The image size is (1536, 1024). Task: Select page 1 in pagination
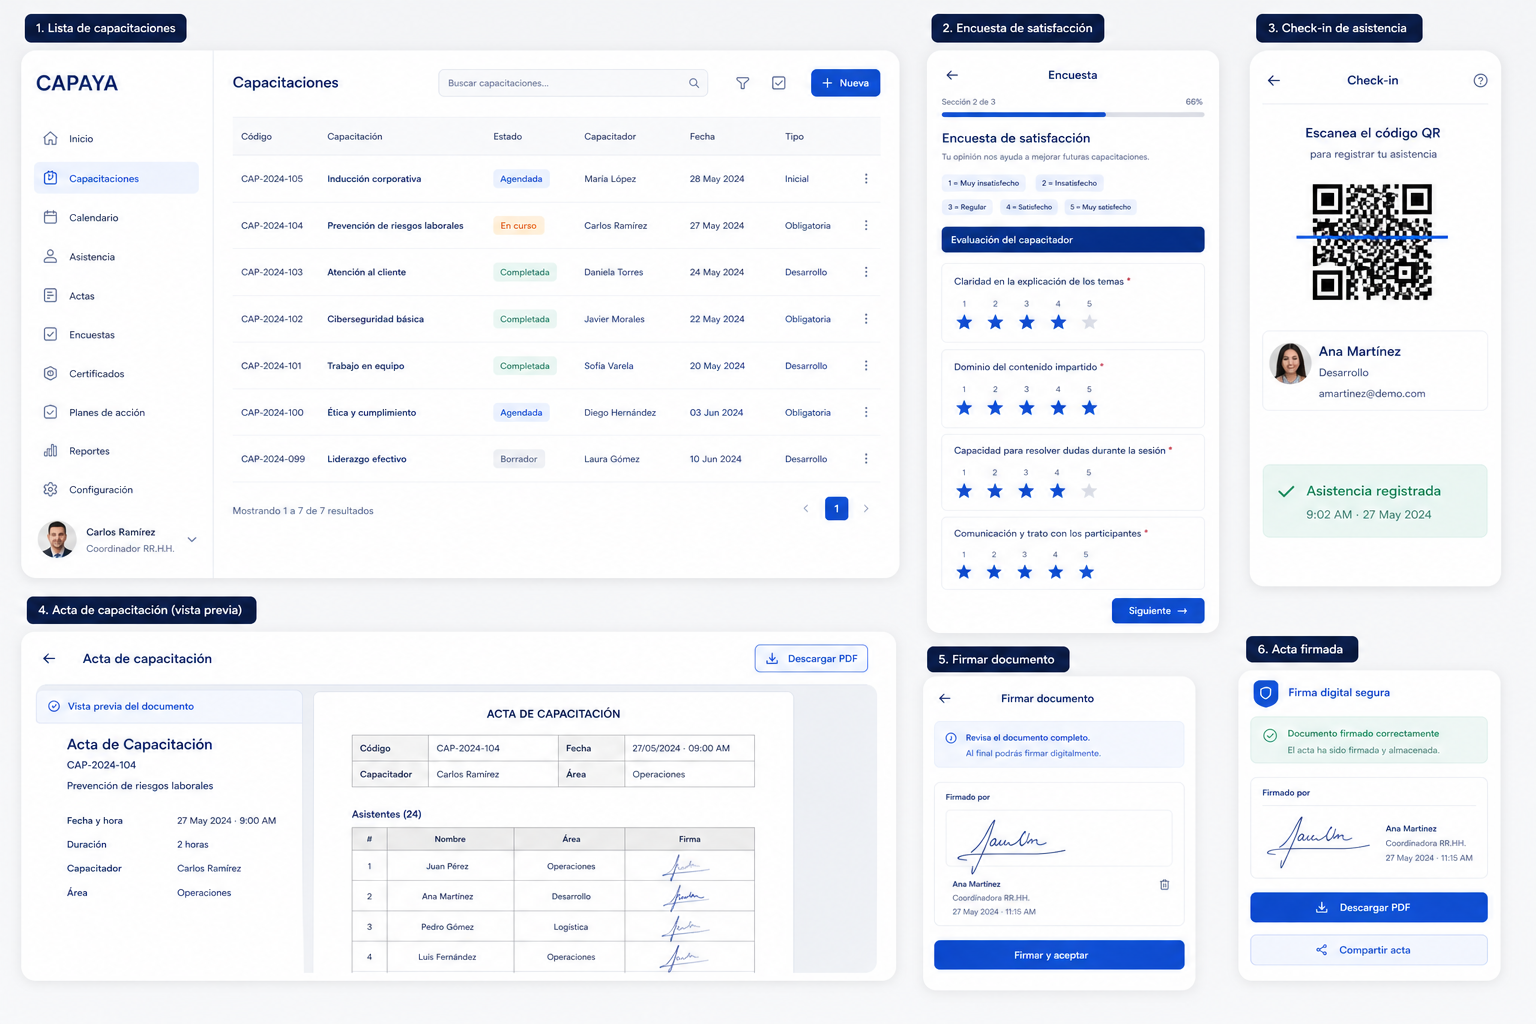(x=837, y=509)
